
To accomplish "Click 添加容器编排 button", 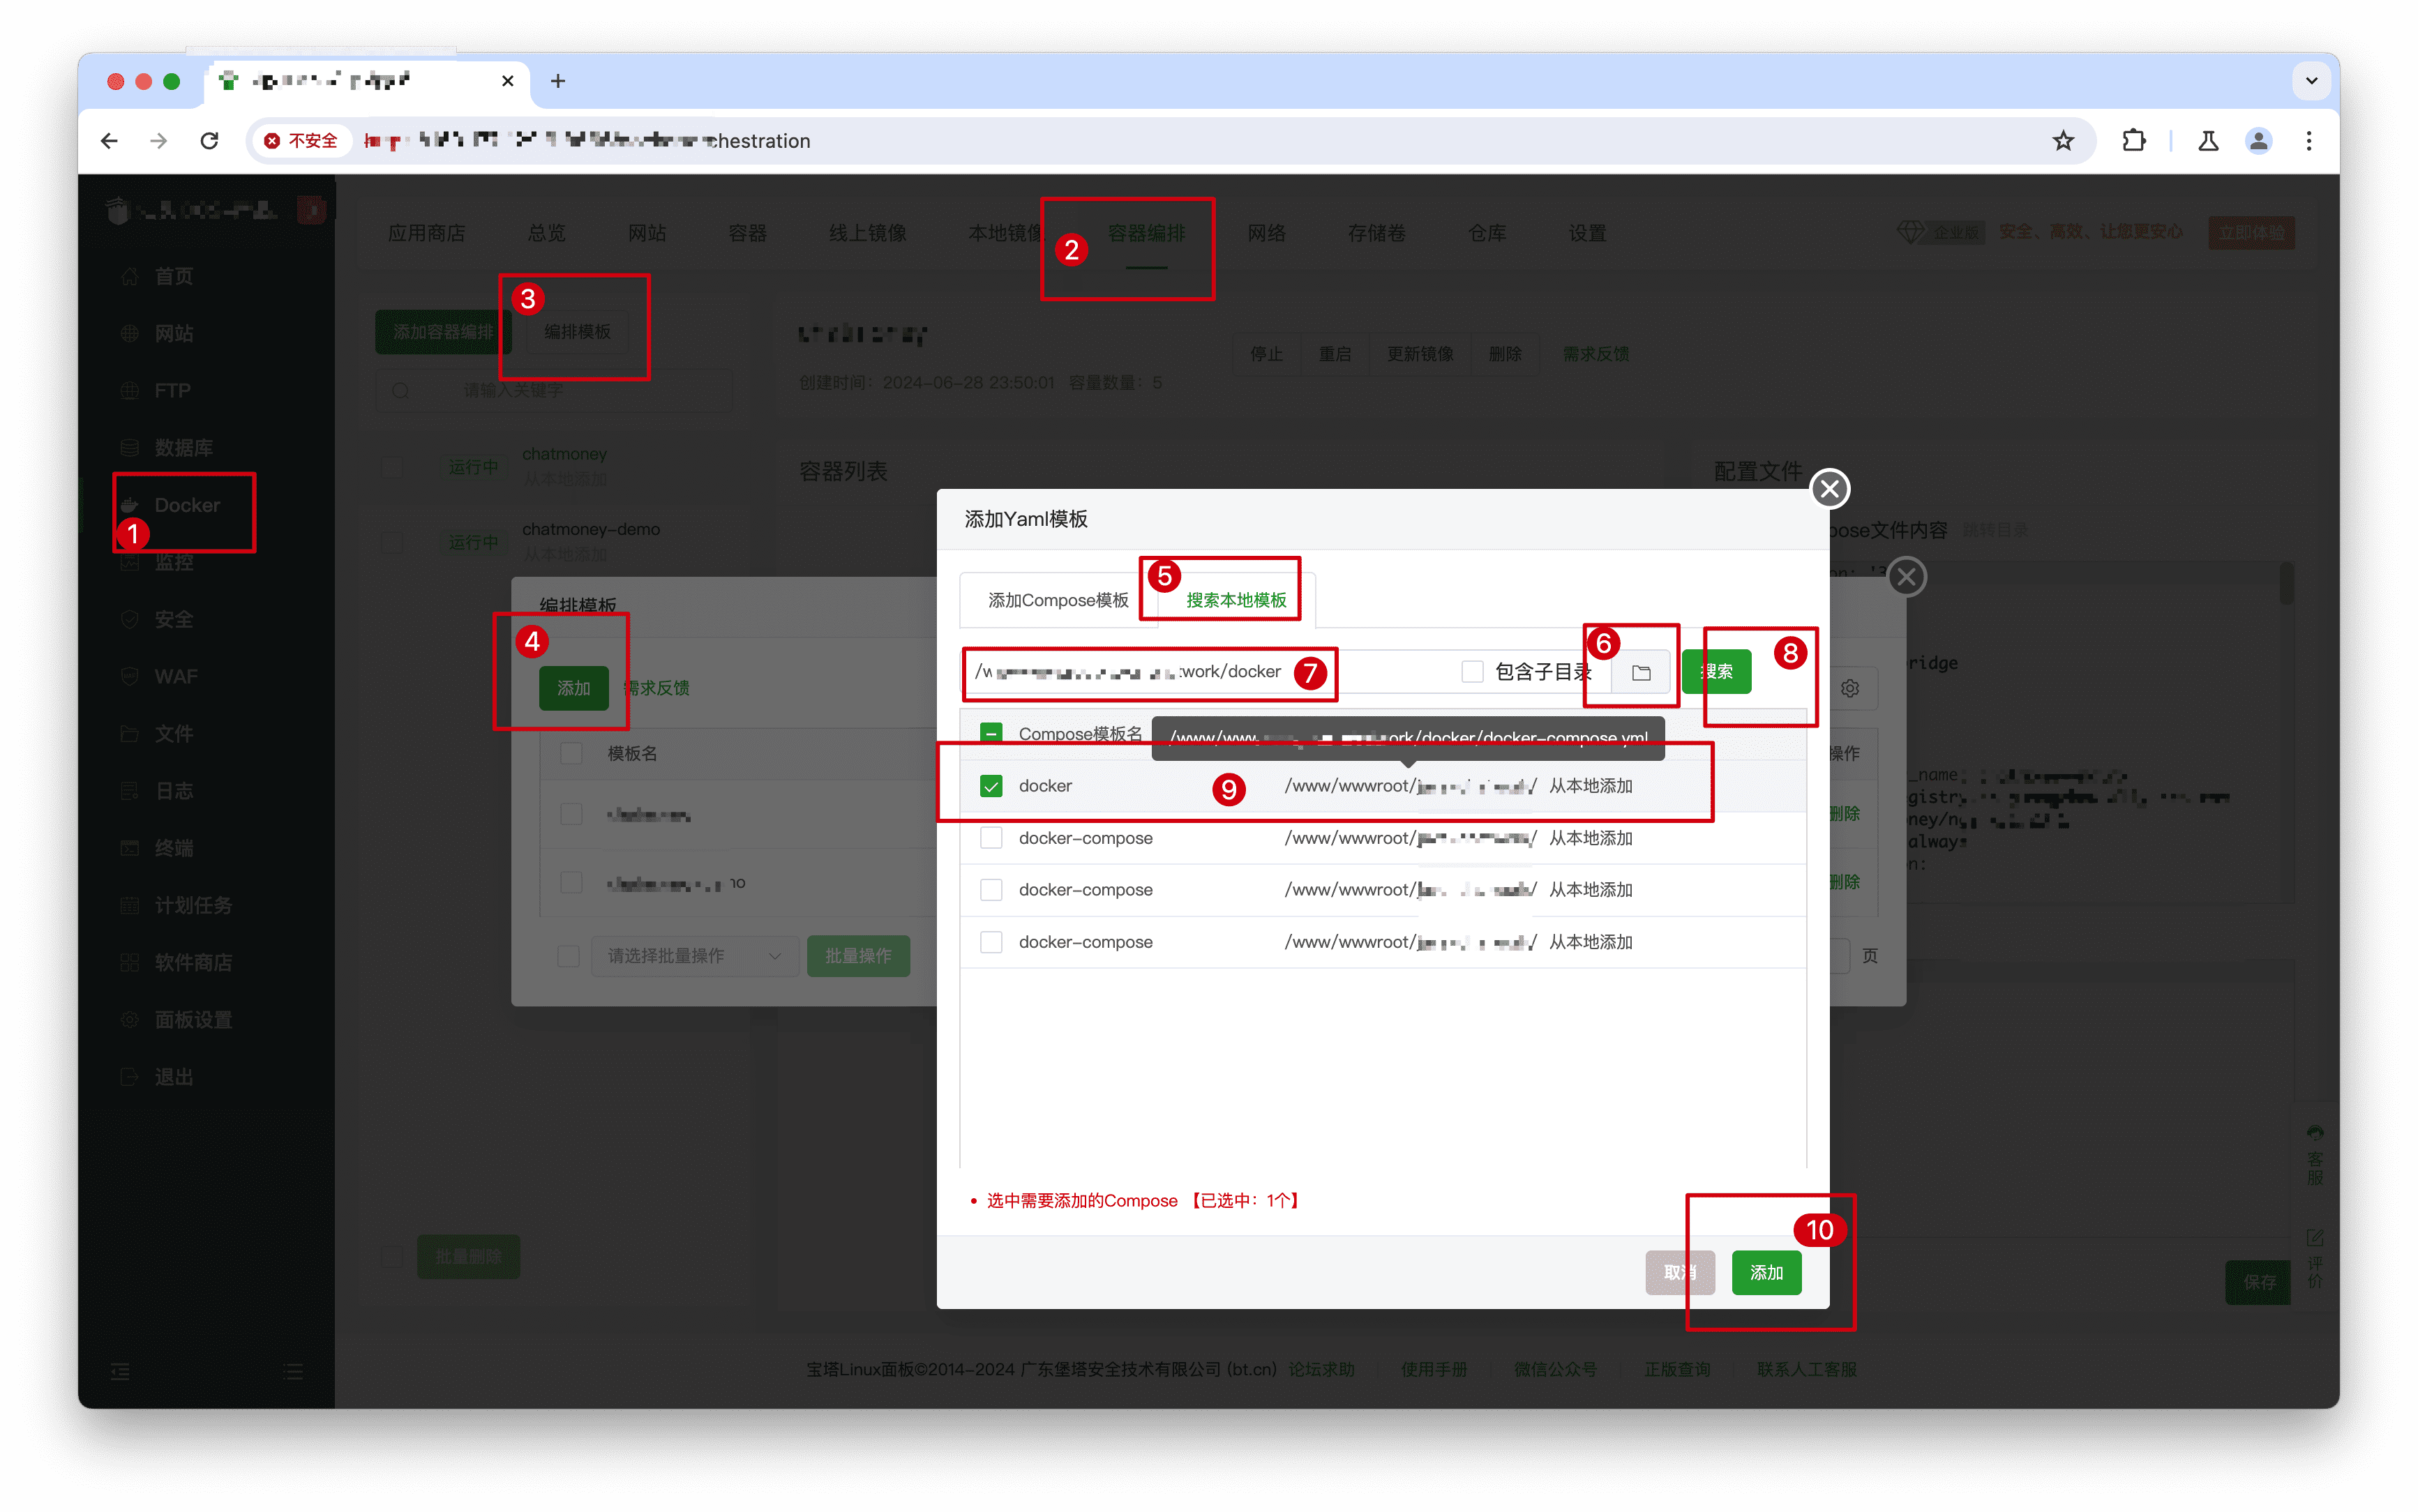I will [443, 332].
